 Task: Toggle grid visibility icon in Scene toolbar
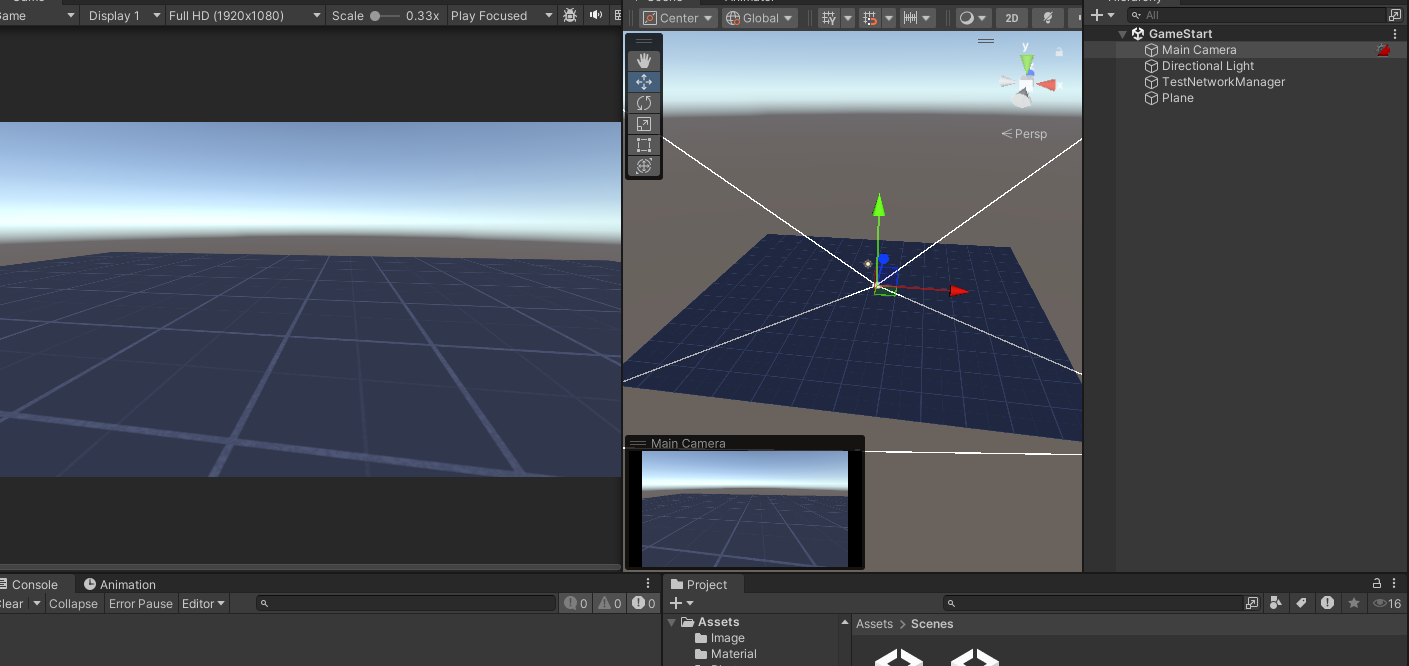pyautogui.click(x=828, y=18)
